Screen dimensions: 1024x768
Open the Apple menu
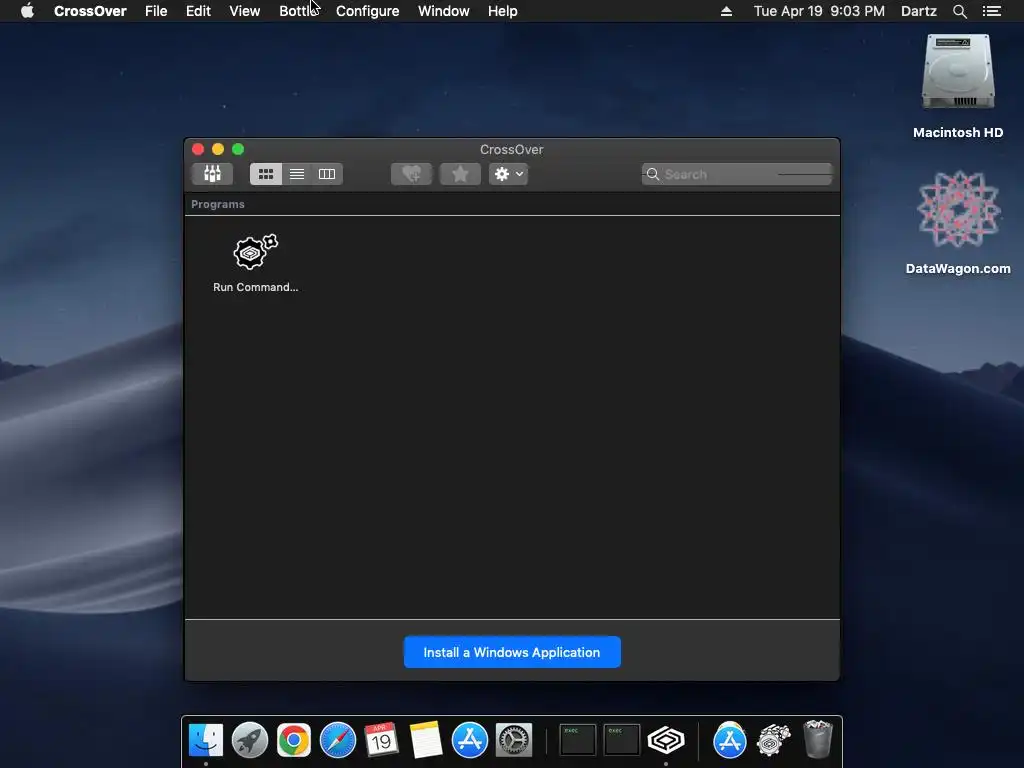coord(27,11)
